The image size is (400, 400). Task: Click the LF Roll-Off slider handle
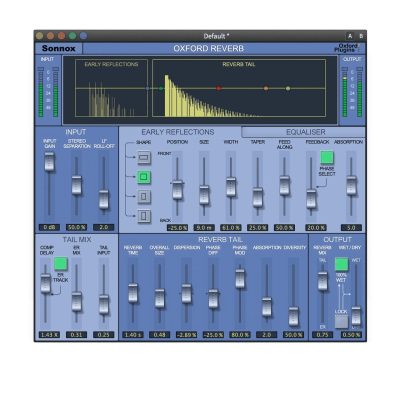pyautogui.click(x=104, y=200)
